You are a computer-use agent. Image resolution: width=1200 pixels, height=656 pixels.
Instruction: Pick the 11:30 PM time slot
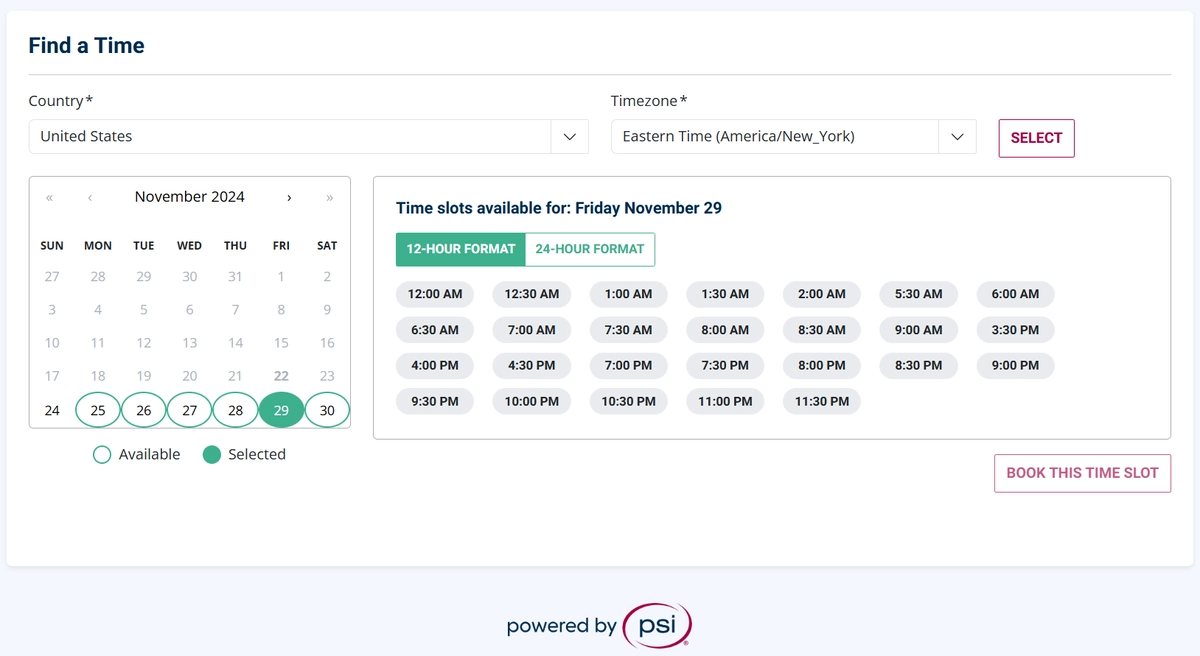pos(821,401)
